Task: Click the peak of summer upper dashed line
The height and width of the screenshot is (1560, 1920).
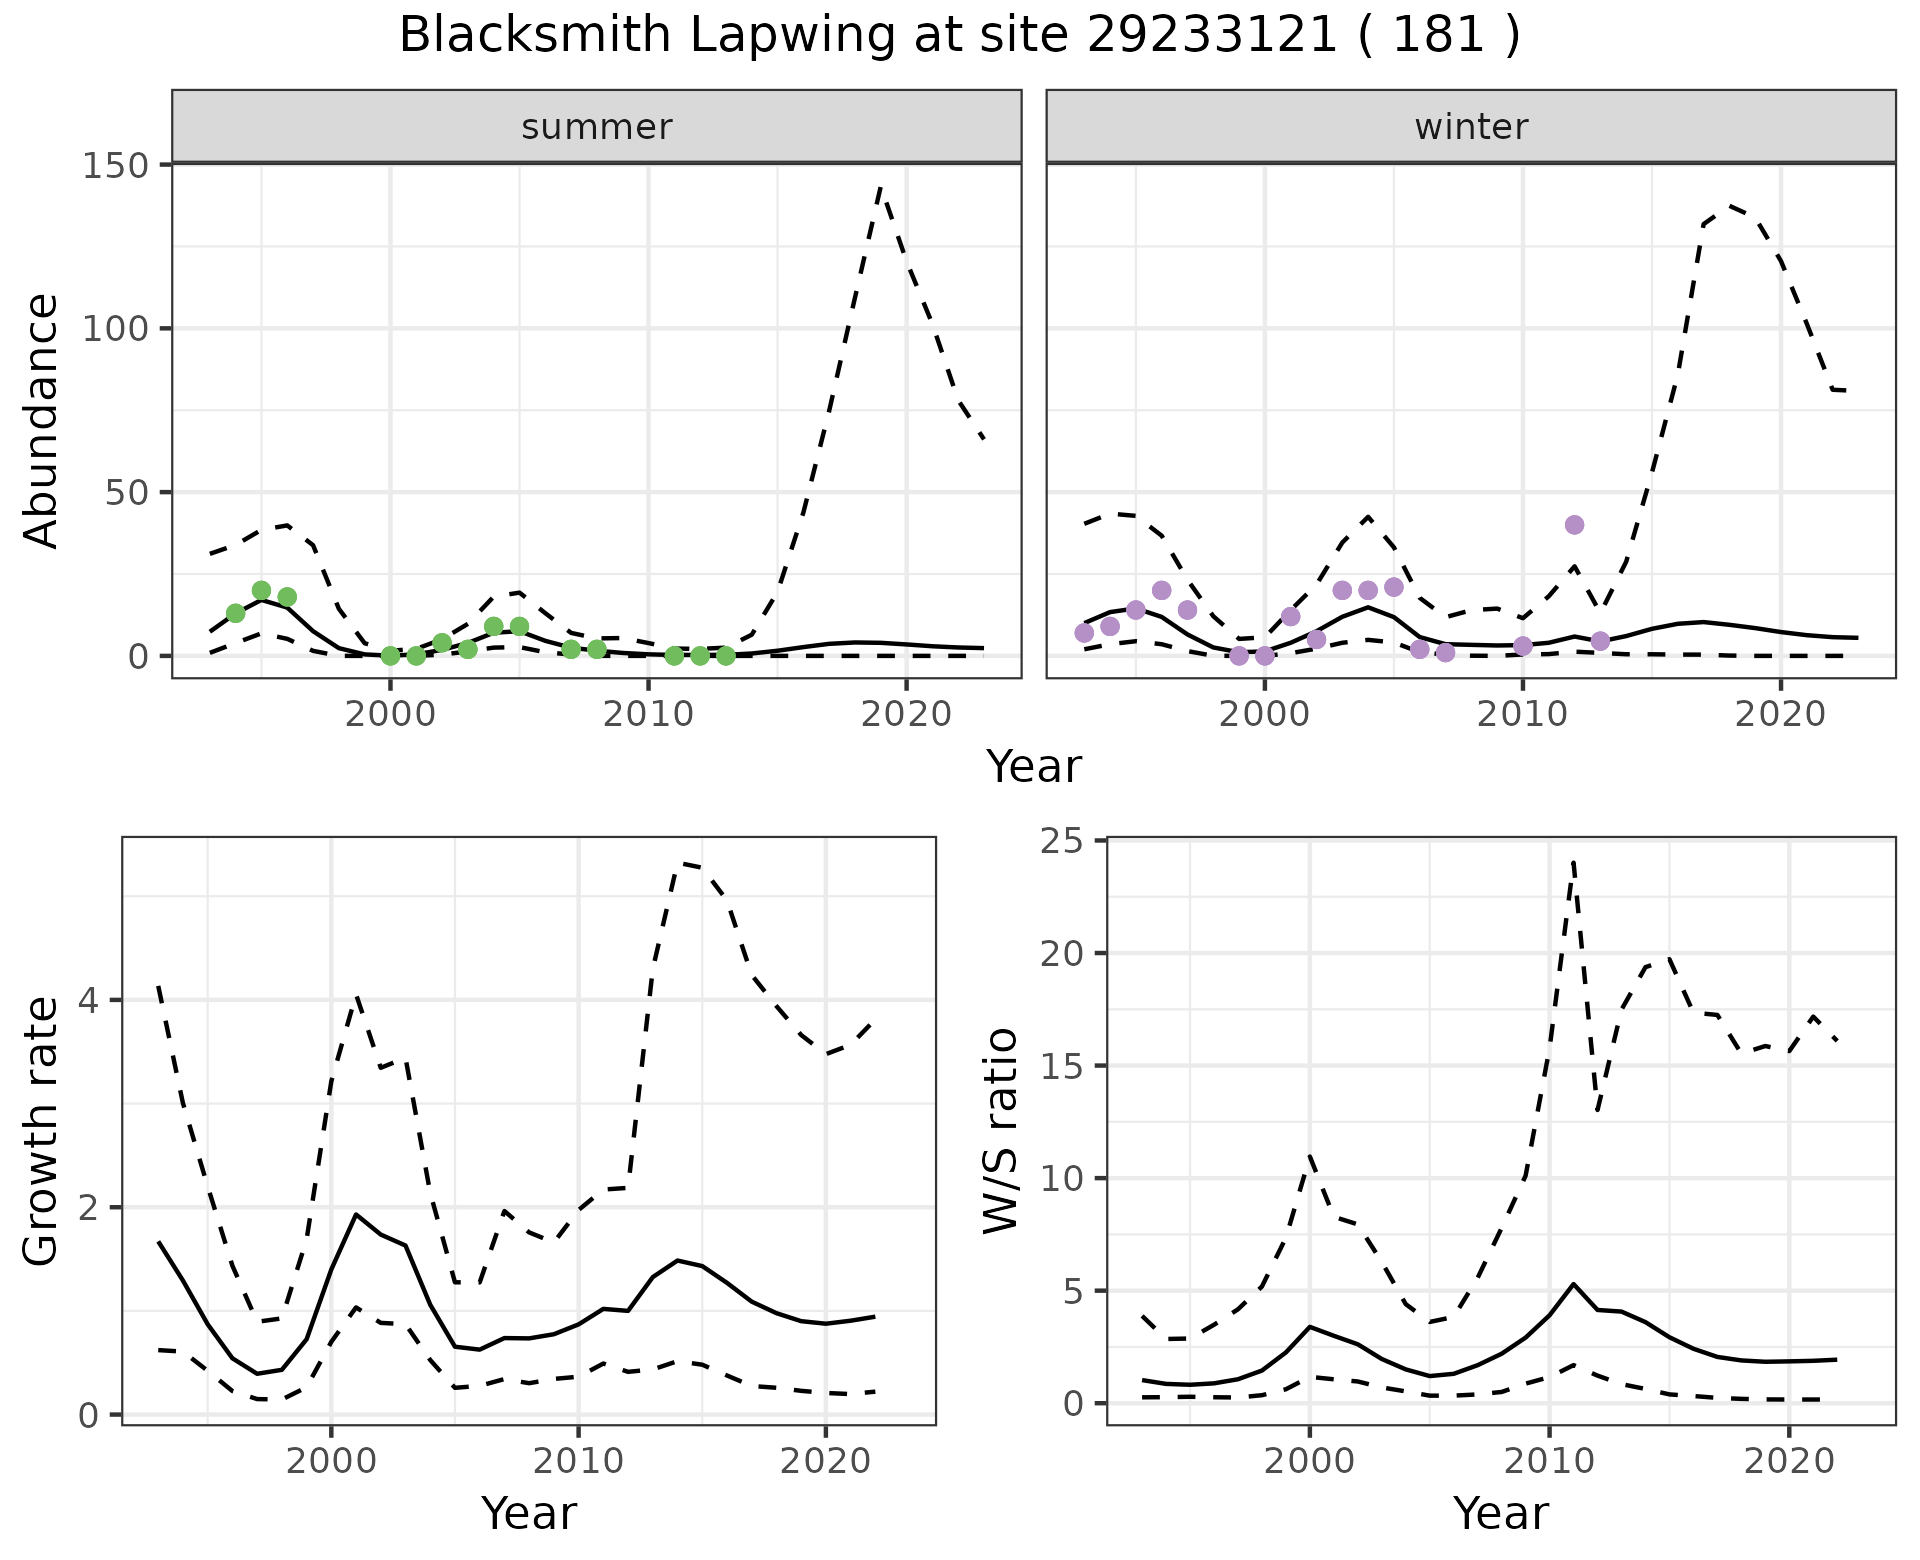Action: 880,187
